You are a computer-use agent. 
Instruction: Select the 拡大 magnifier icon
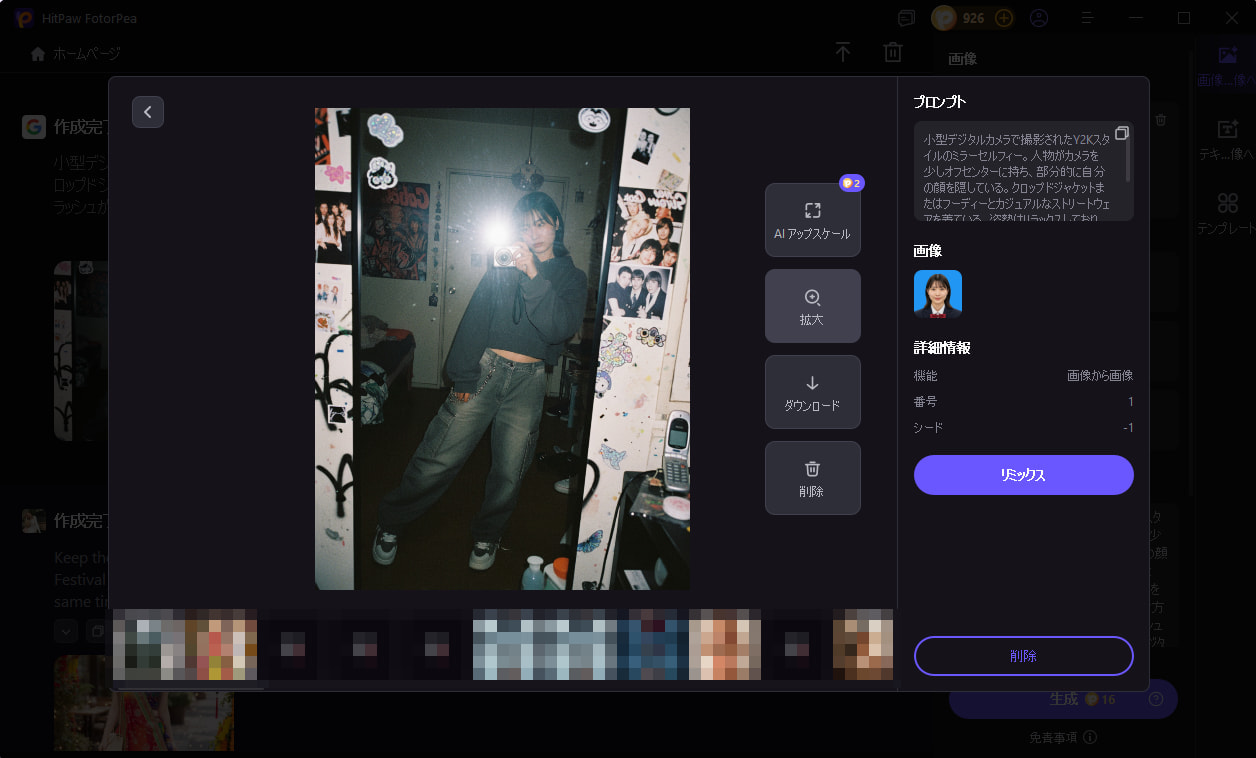tap(812, 296)
